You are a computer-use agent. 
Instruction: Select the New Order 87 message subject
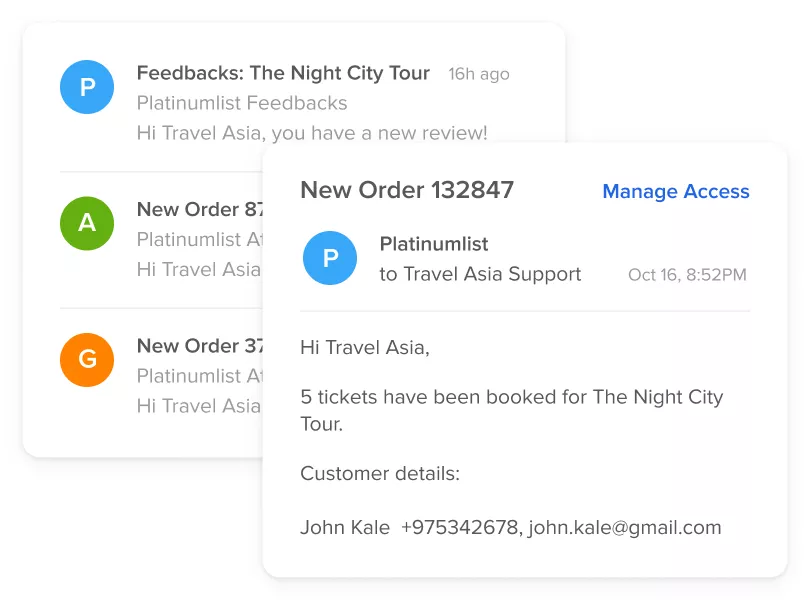tap(200, 209)
